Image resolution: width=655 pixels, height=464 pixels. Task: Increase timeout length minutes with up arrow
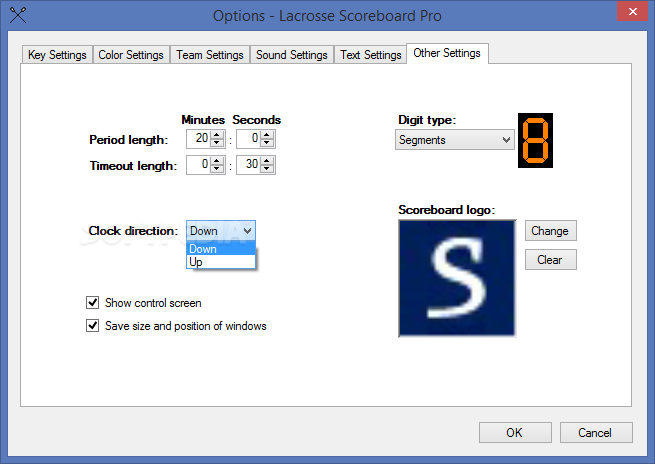point(217,160)
